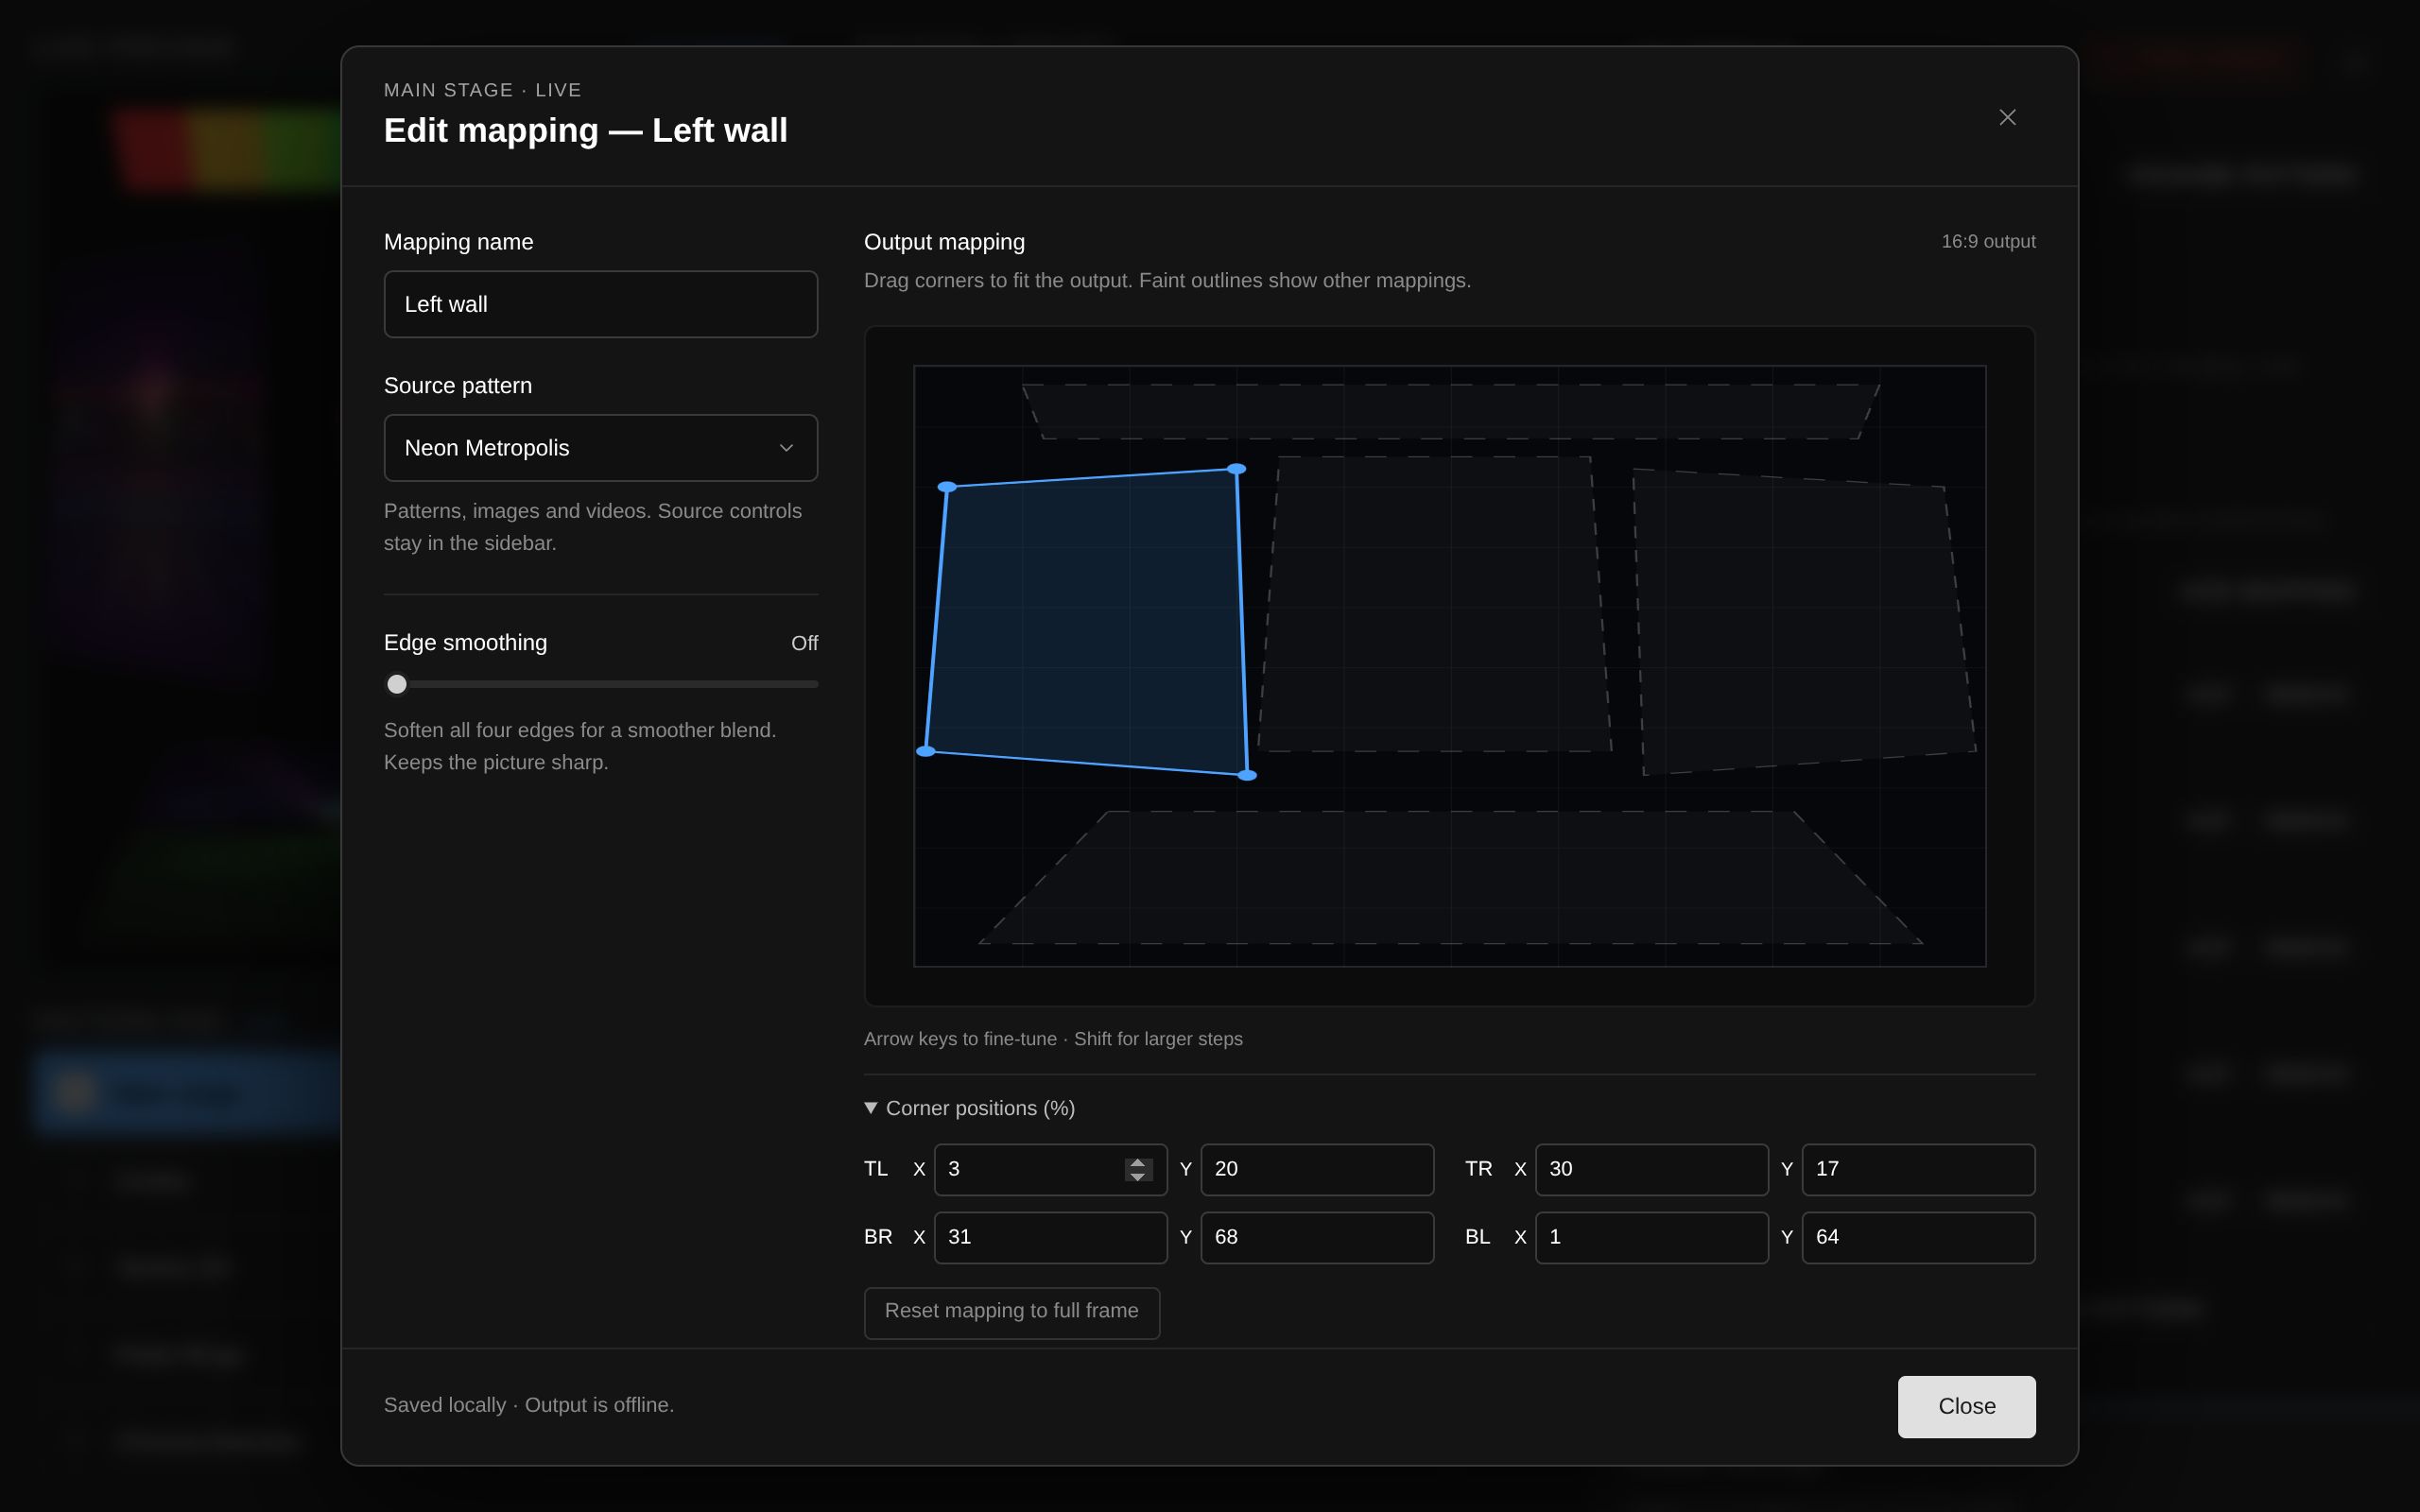Screen dimensions: 2420x1512
Task: Click the dashed floor mapping outline at bottom
Action: pyautogui.click(x=1450, y=877)
